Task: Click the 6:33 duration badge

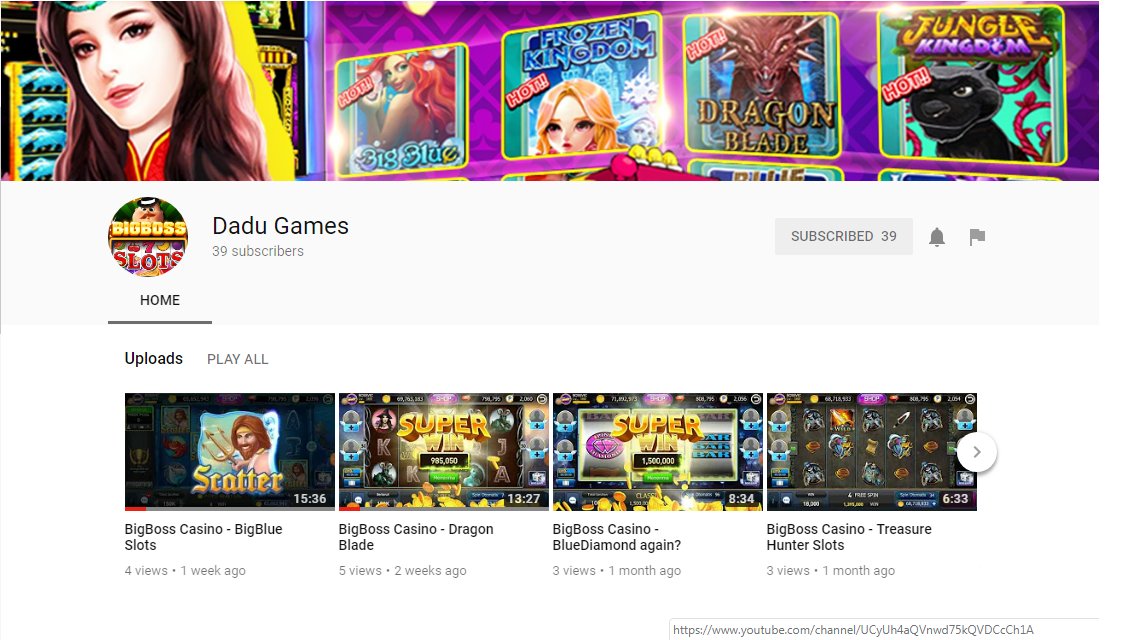Action: tap(955, 499)
